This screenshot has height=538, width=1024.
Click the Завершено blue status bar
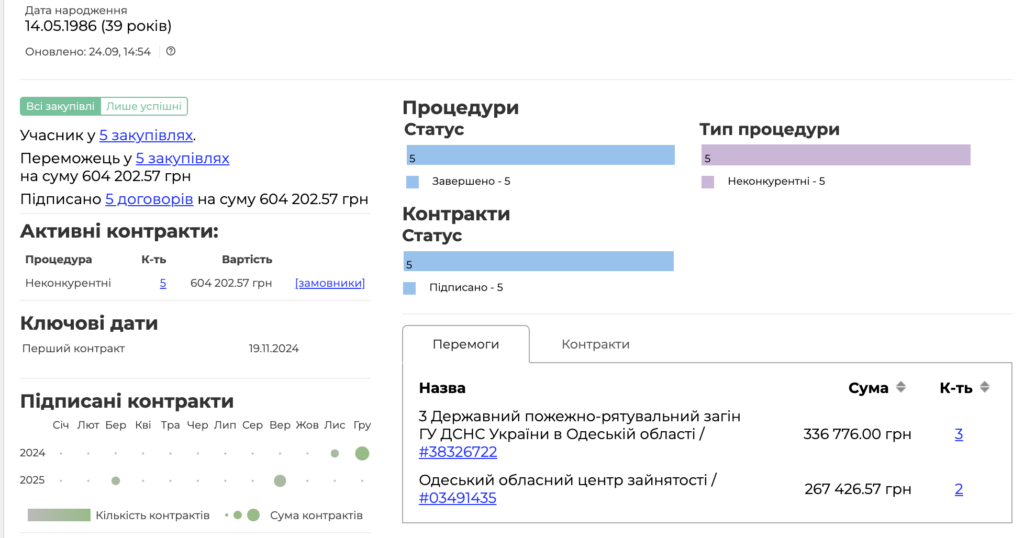540,155
